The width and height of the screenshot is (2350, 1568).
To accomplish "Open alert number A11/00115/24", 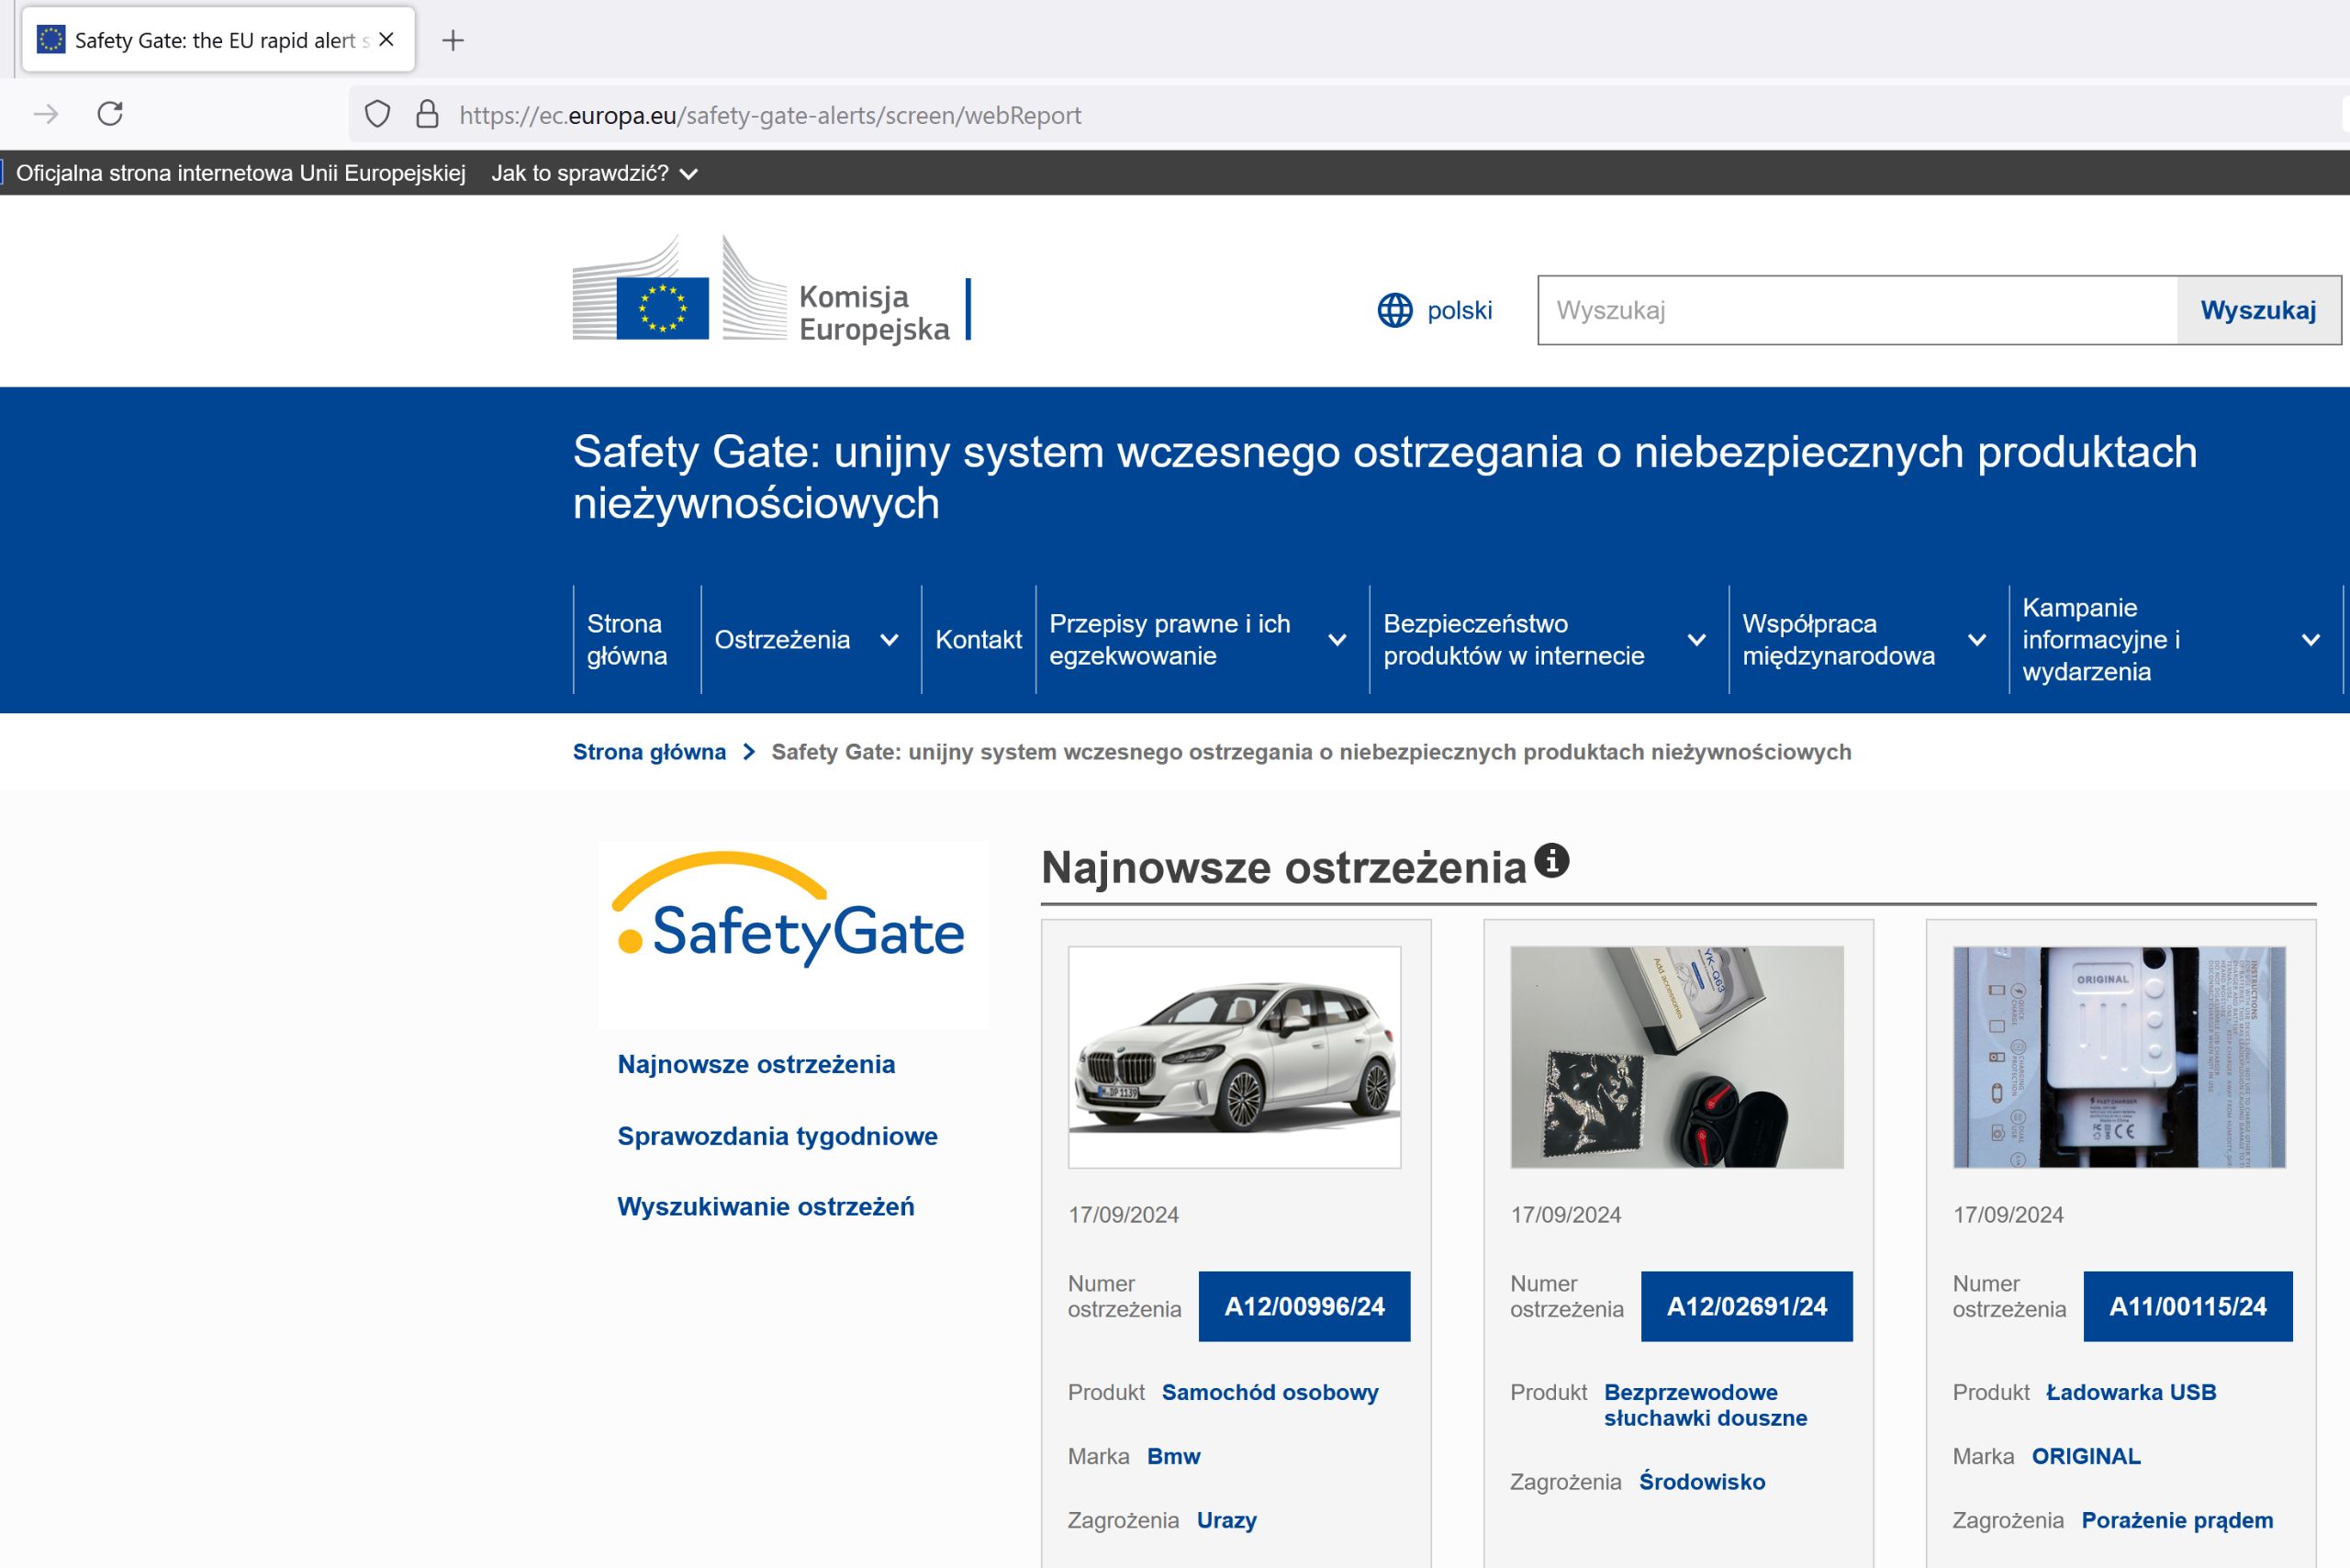I will coord(2188,1306).
